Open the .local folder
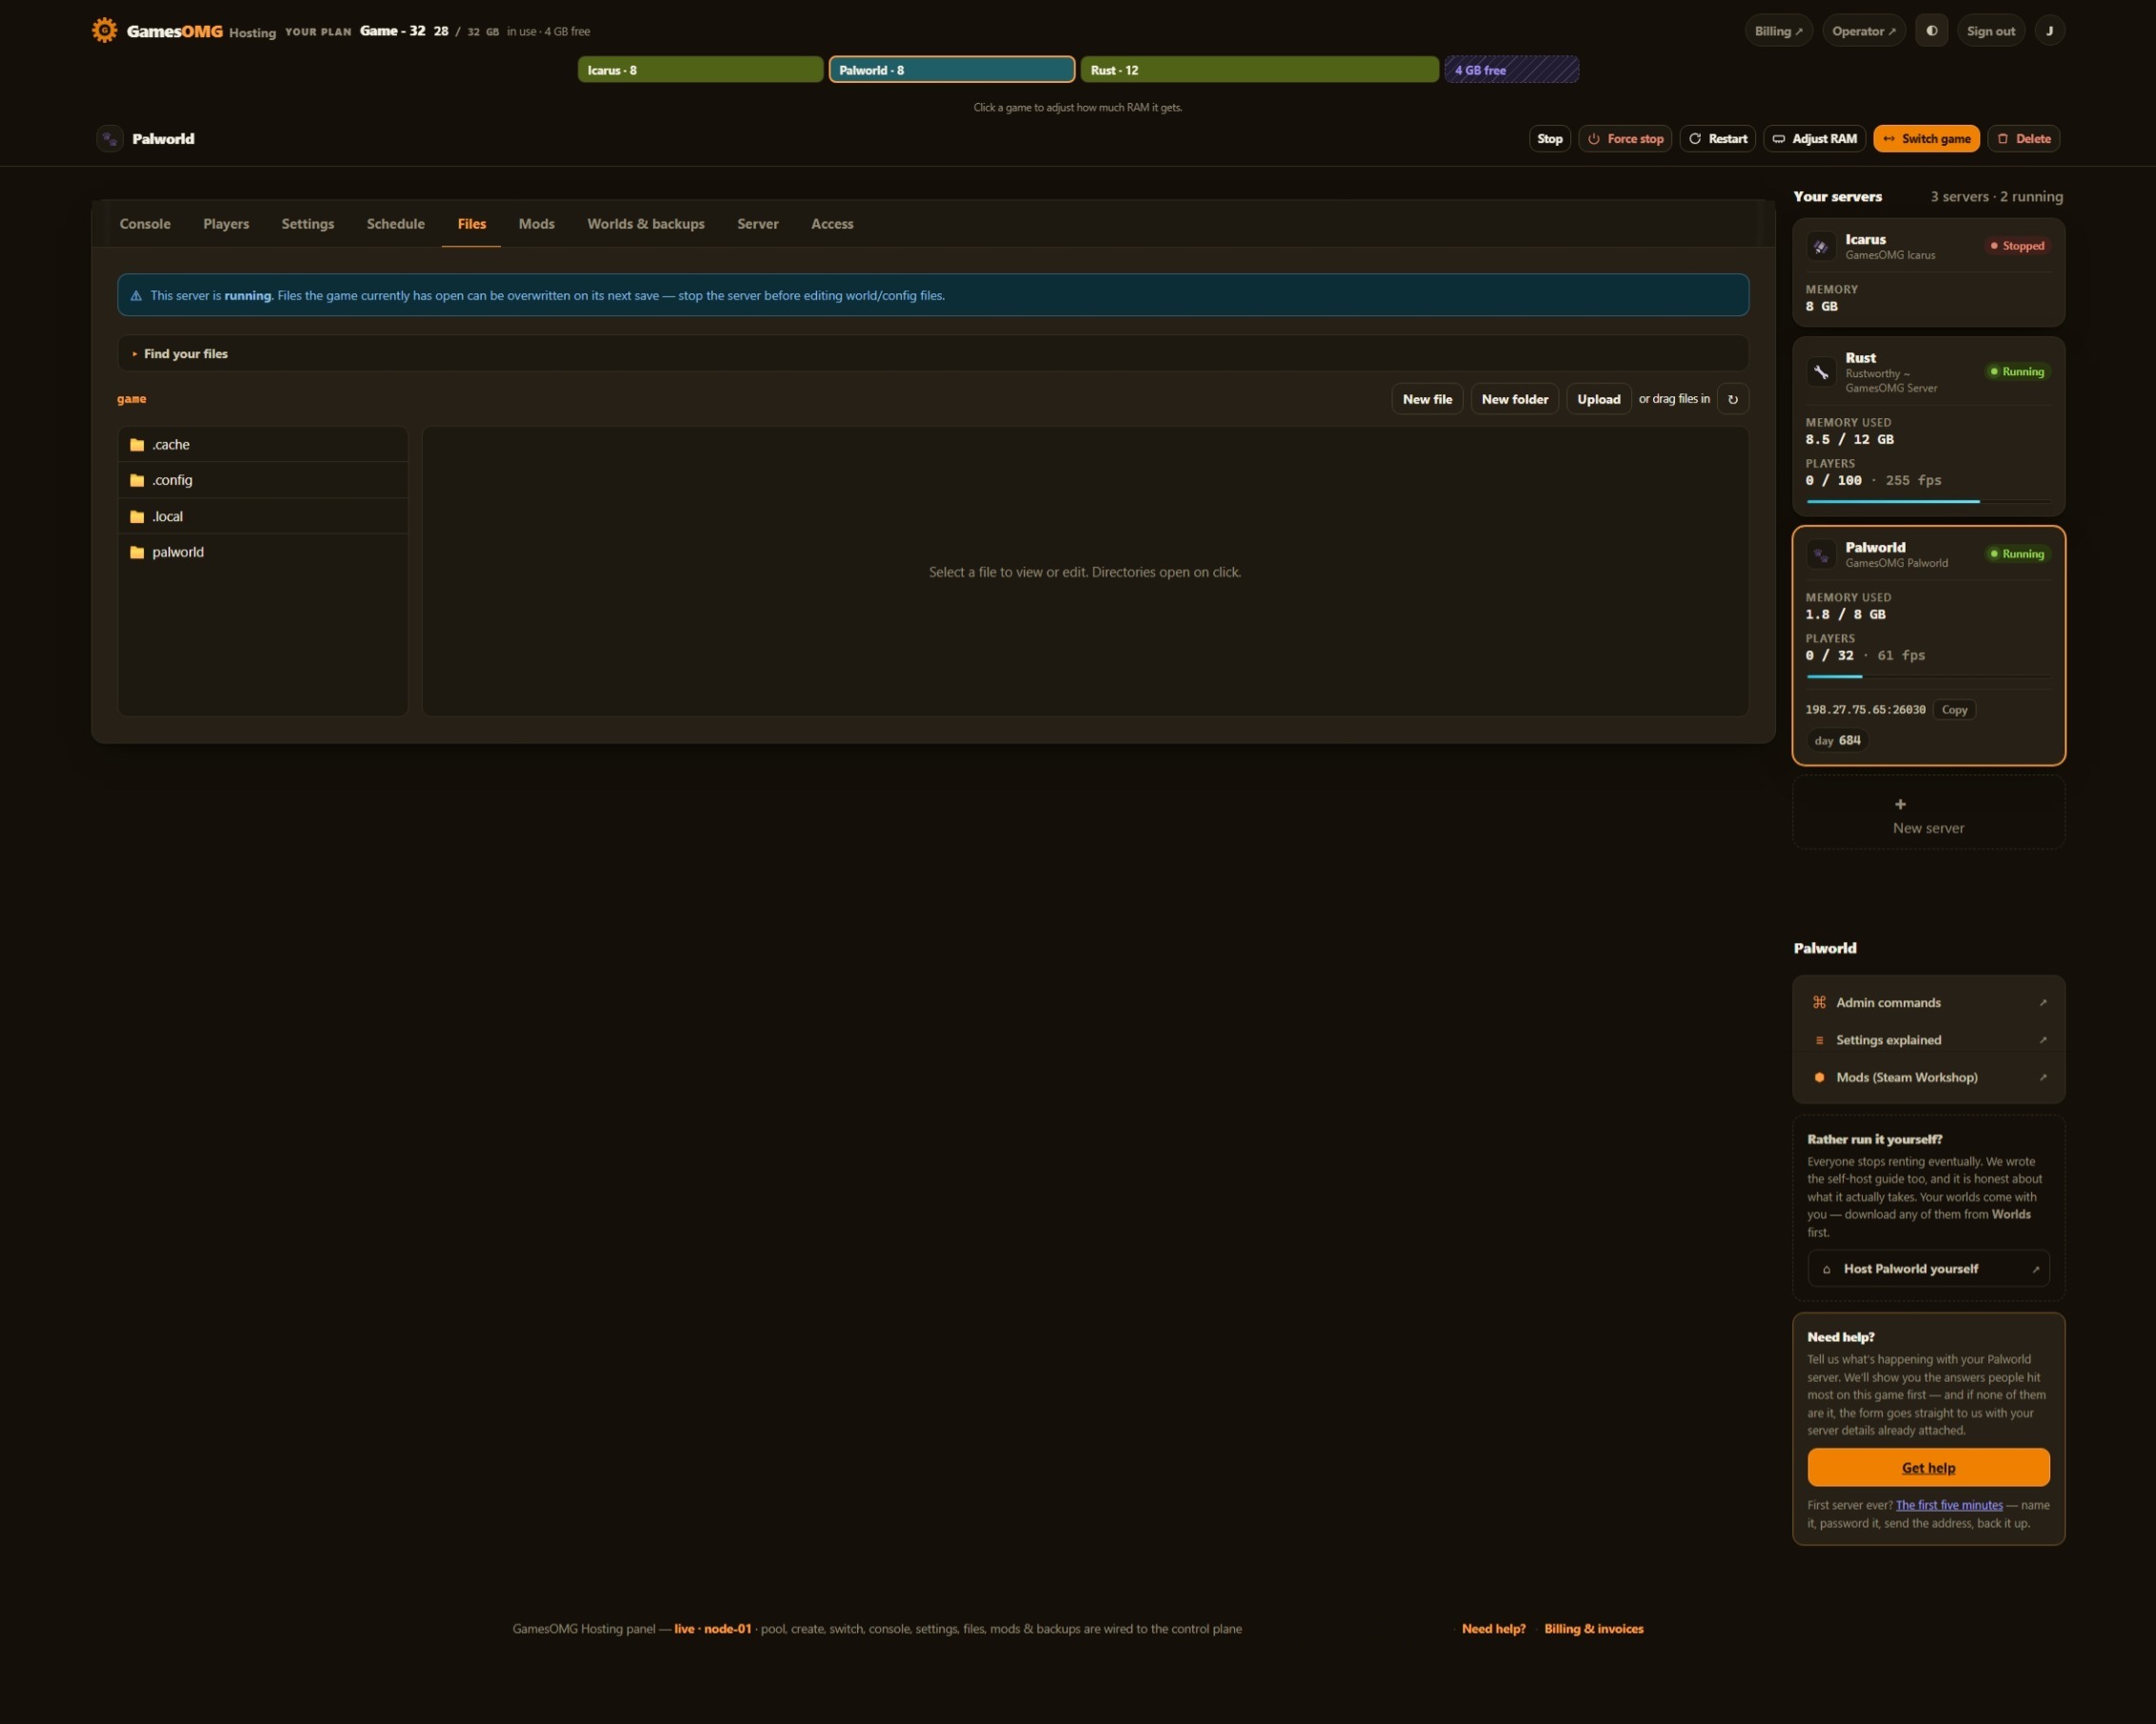The height and width of the screenshot is (1724, 2156). (x=263, y=516)
